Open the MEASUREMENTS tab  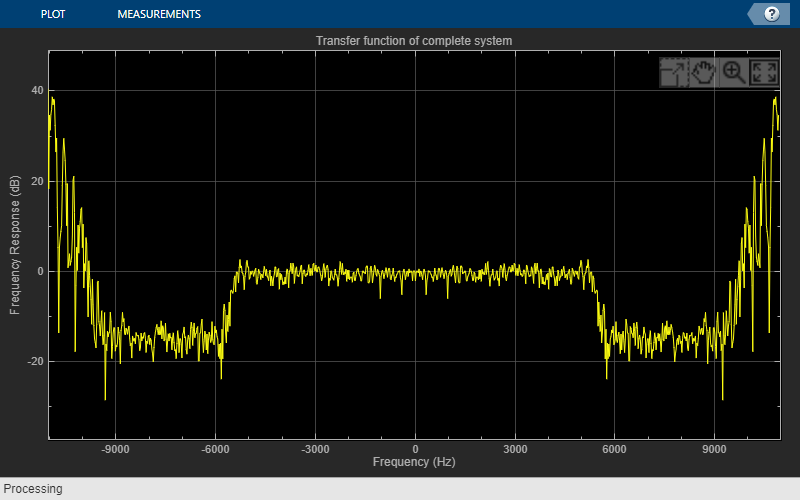coord(159,14)
